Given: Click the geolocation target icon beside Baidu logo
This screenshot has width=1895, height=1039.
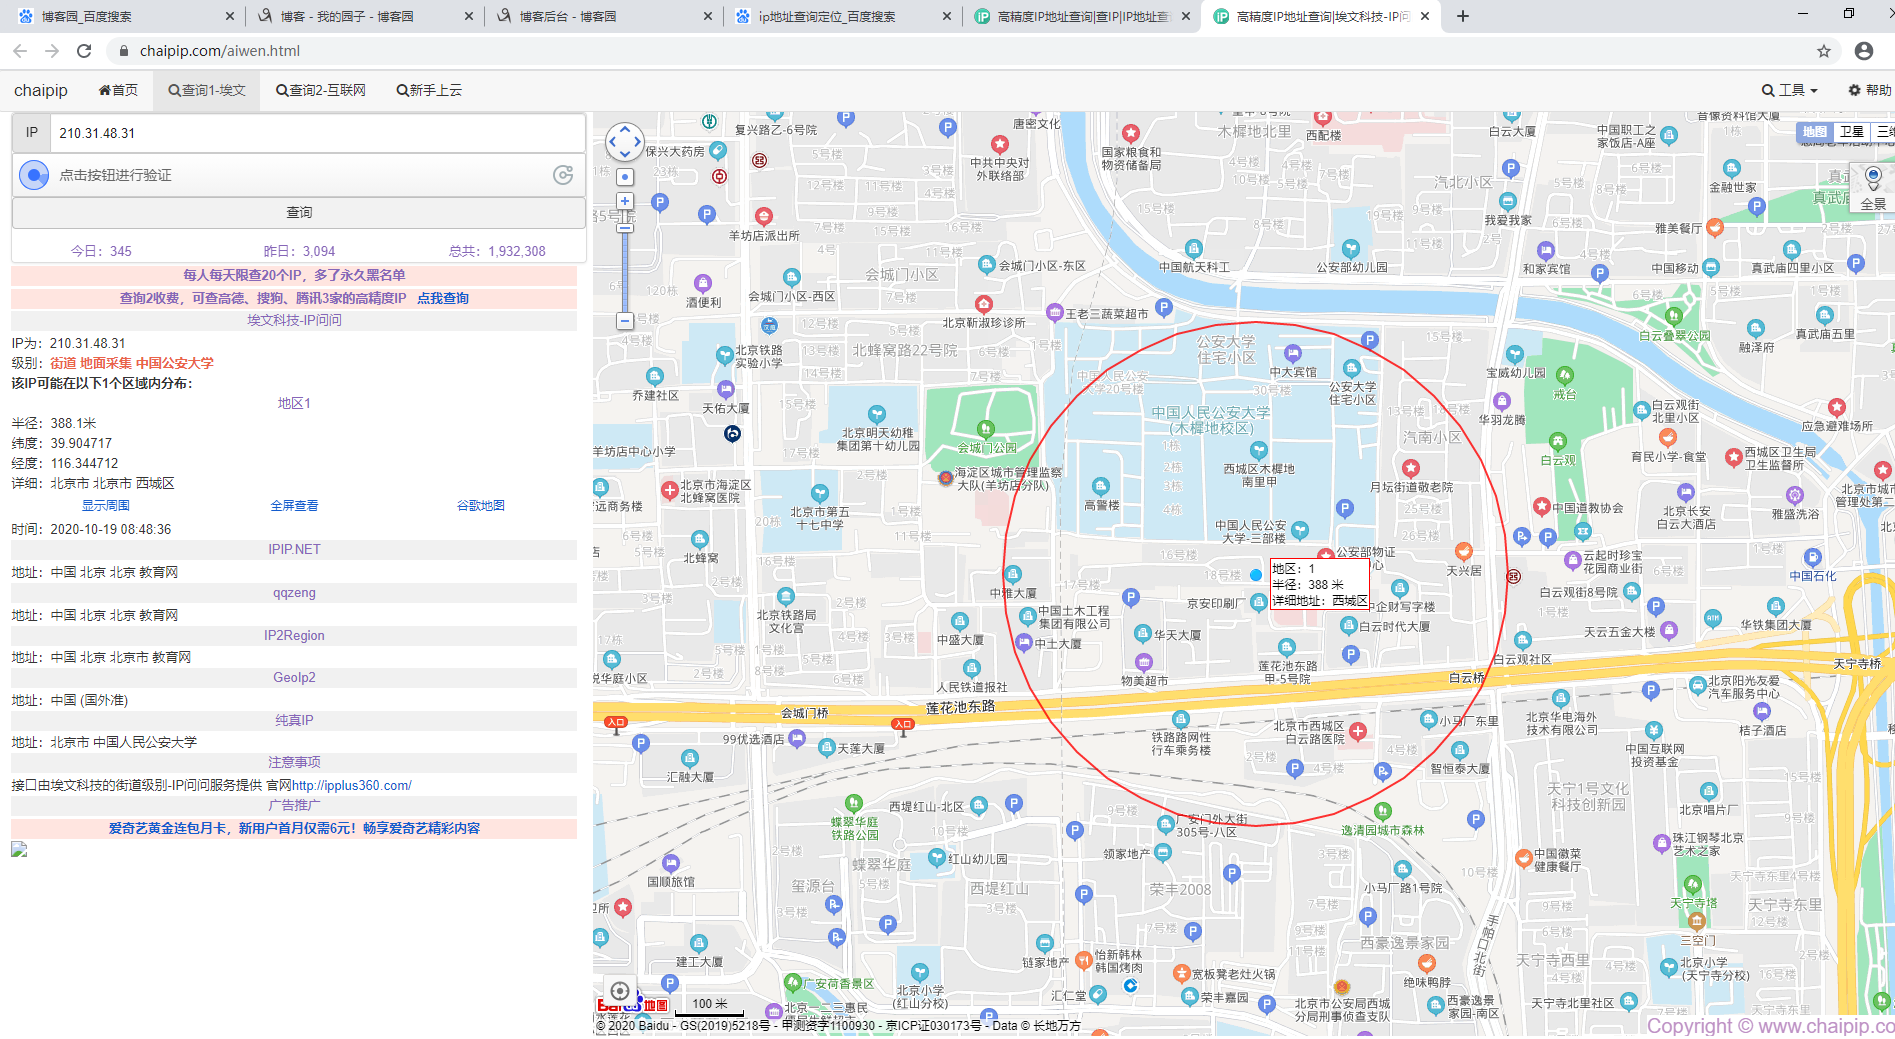Looking at the screenshot, I should (x=620, y=991).
